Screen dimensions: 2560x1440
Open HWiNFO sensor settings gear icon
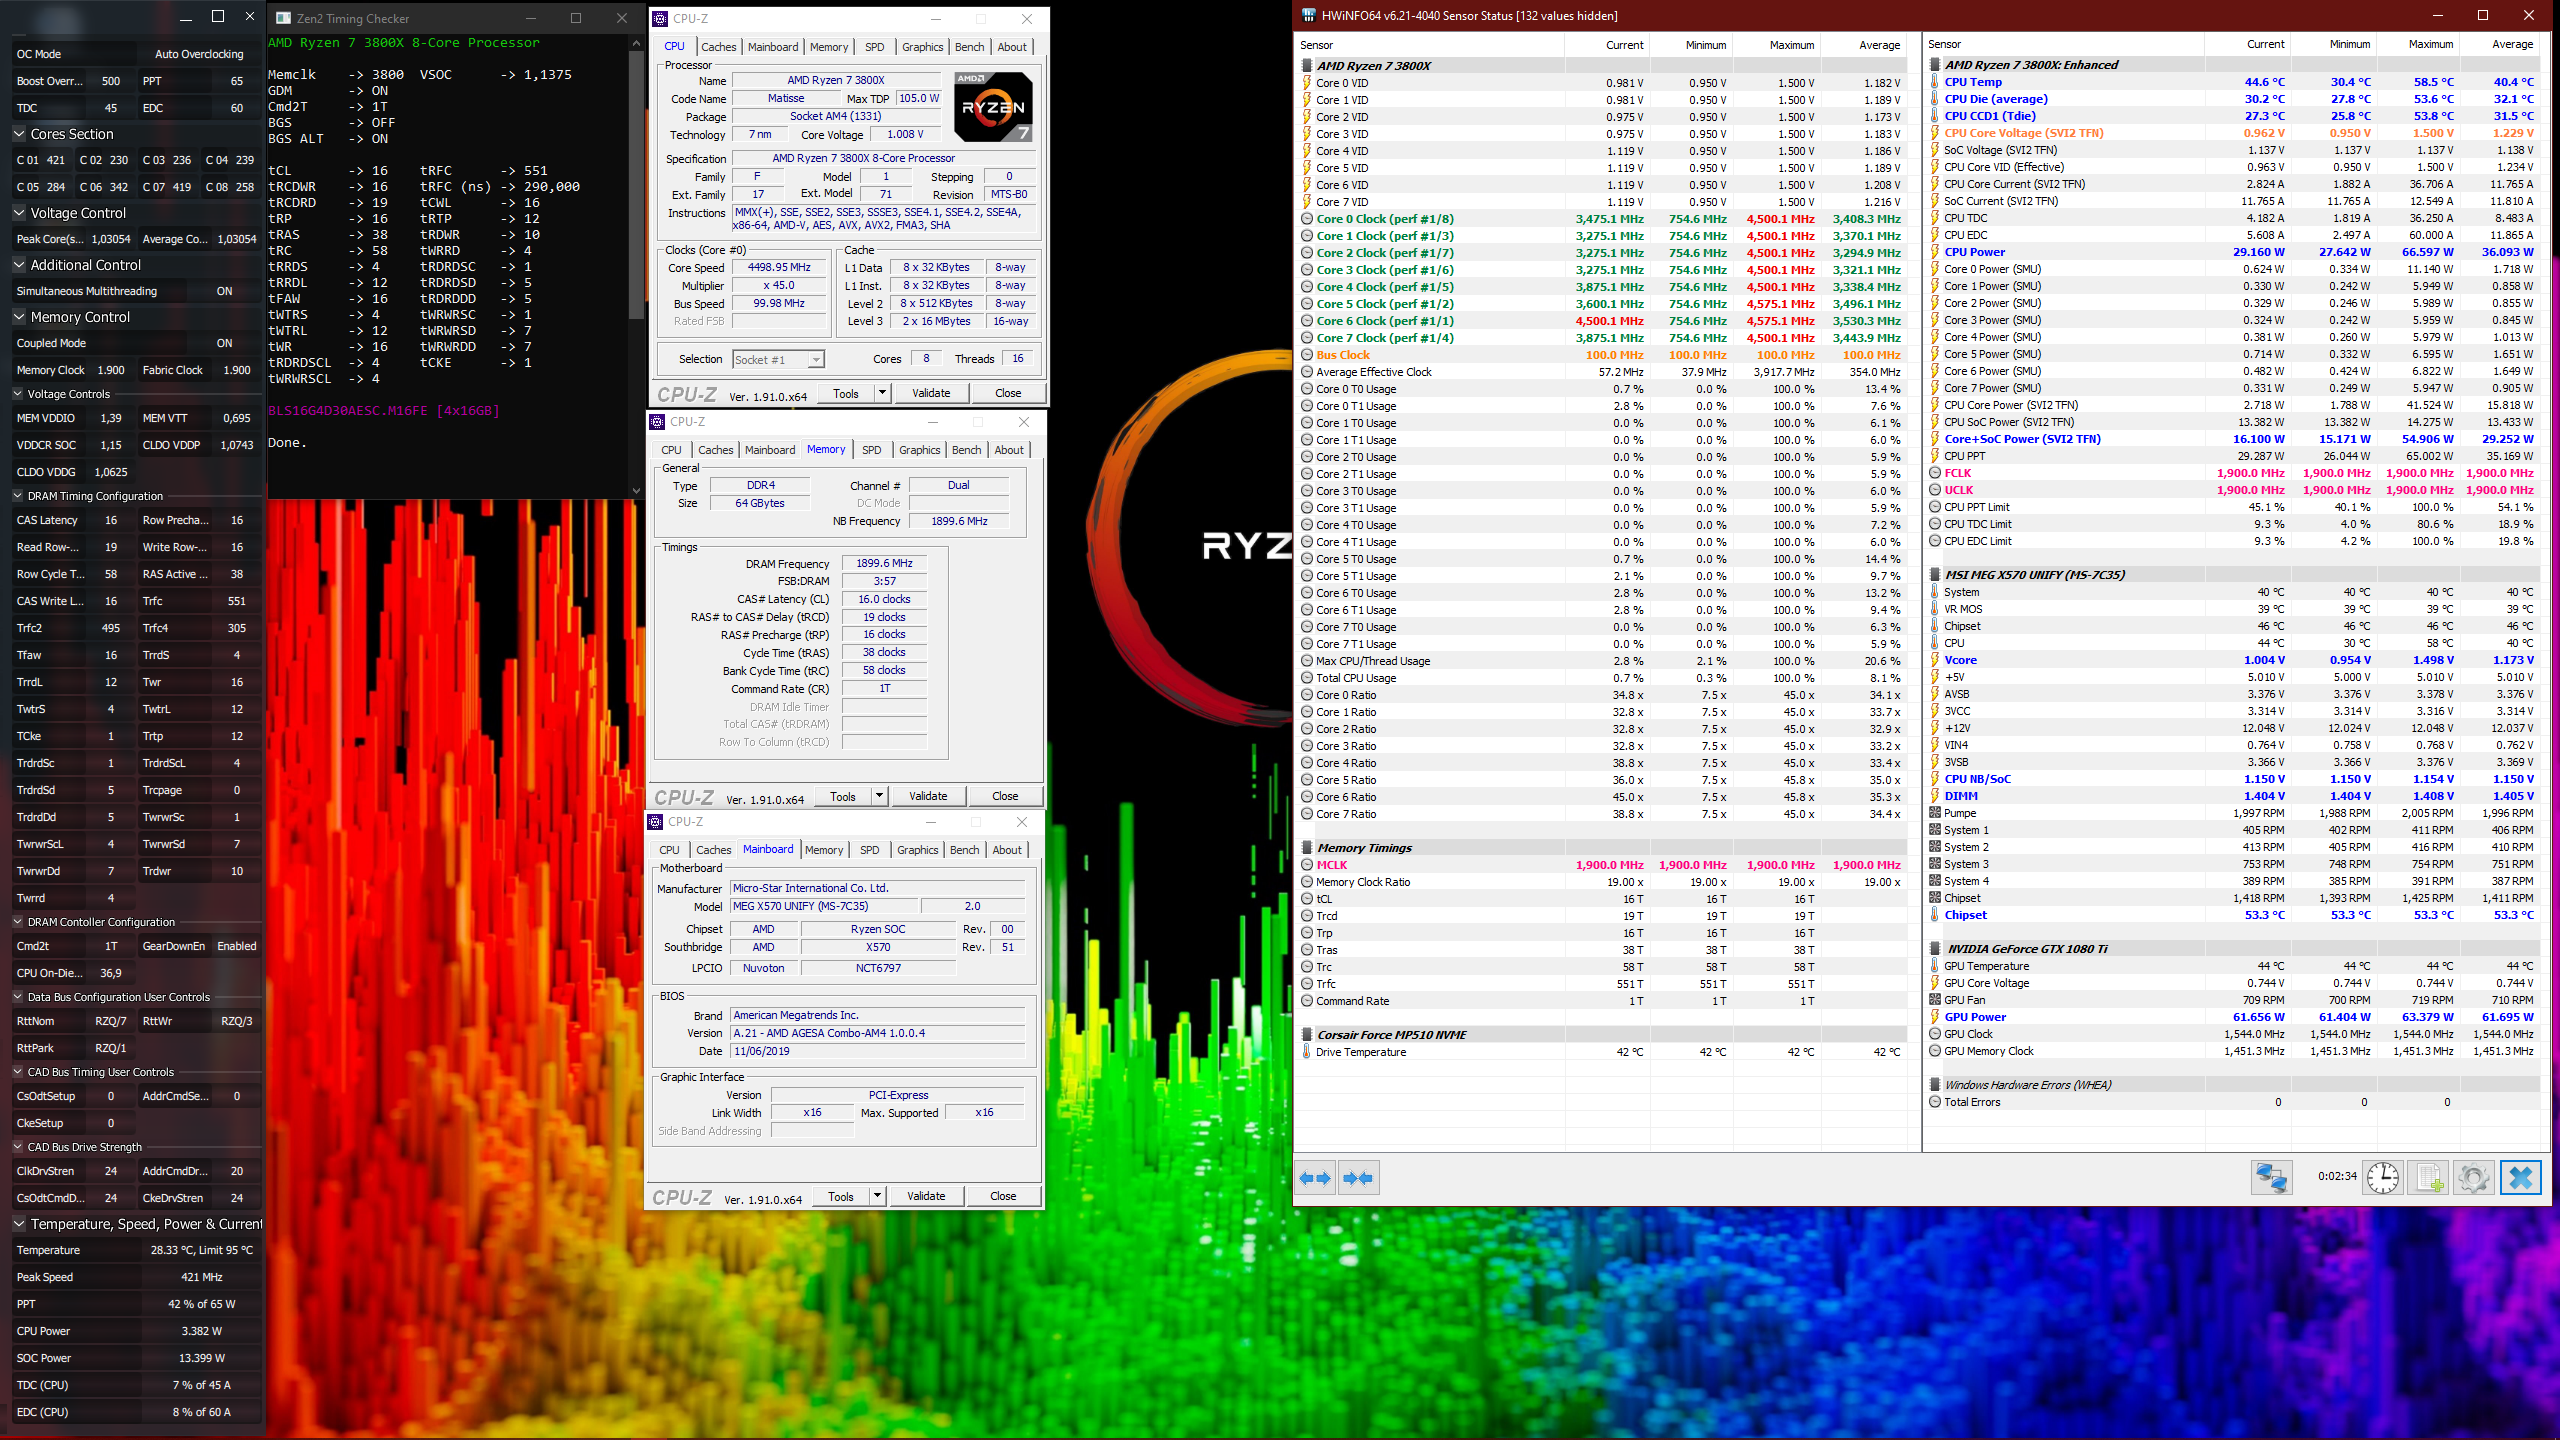pyautogui.click(x=2474, y=1177)
